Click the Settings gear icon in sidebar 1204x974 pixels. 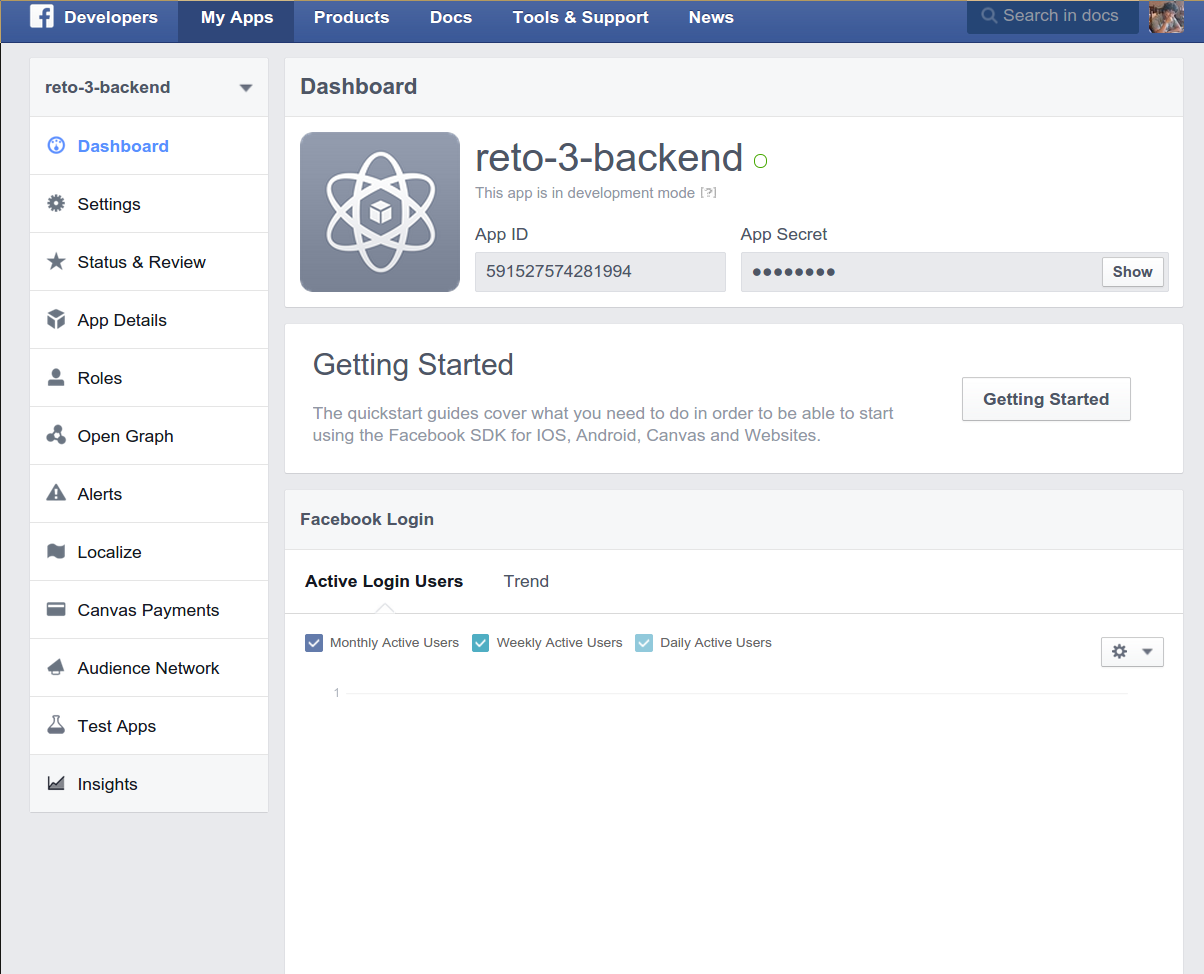click(x=56, y=203)
